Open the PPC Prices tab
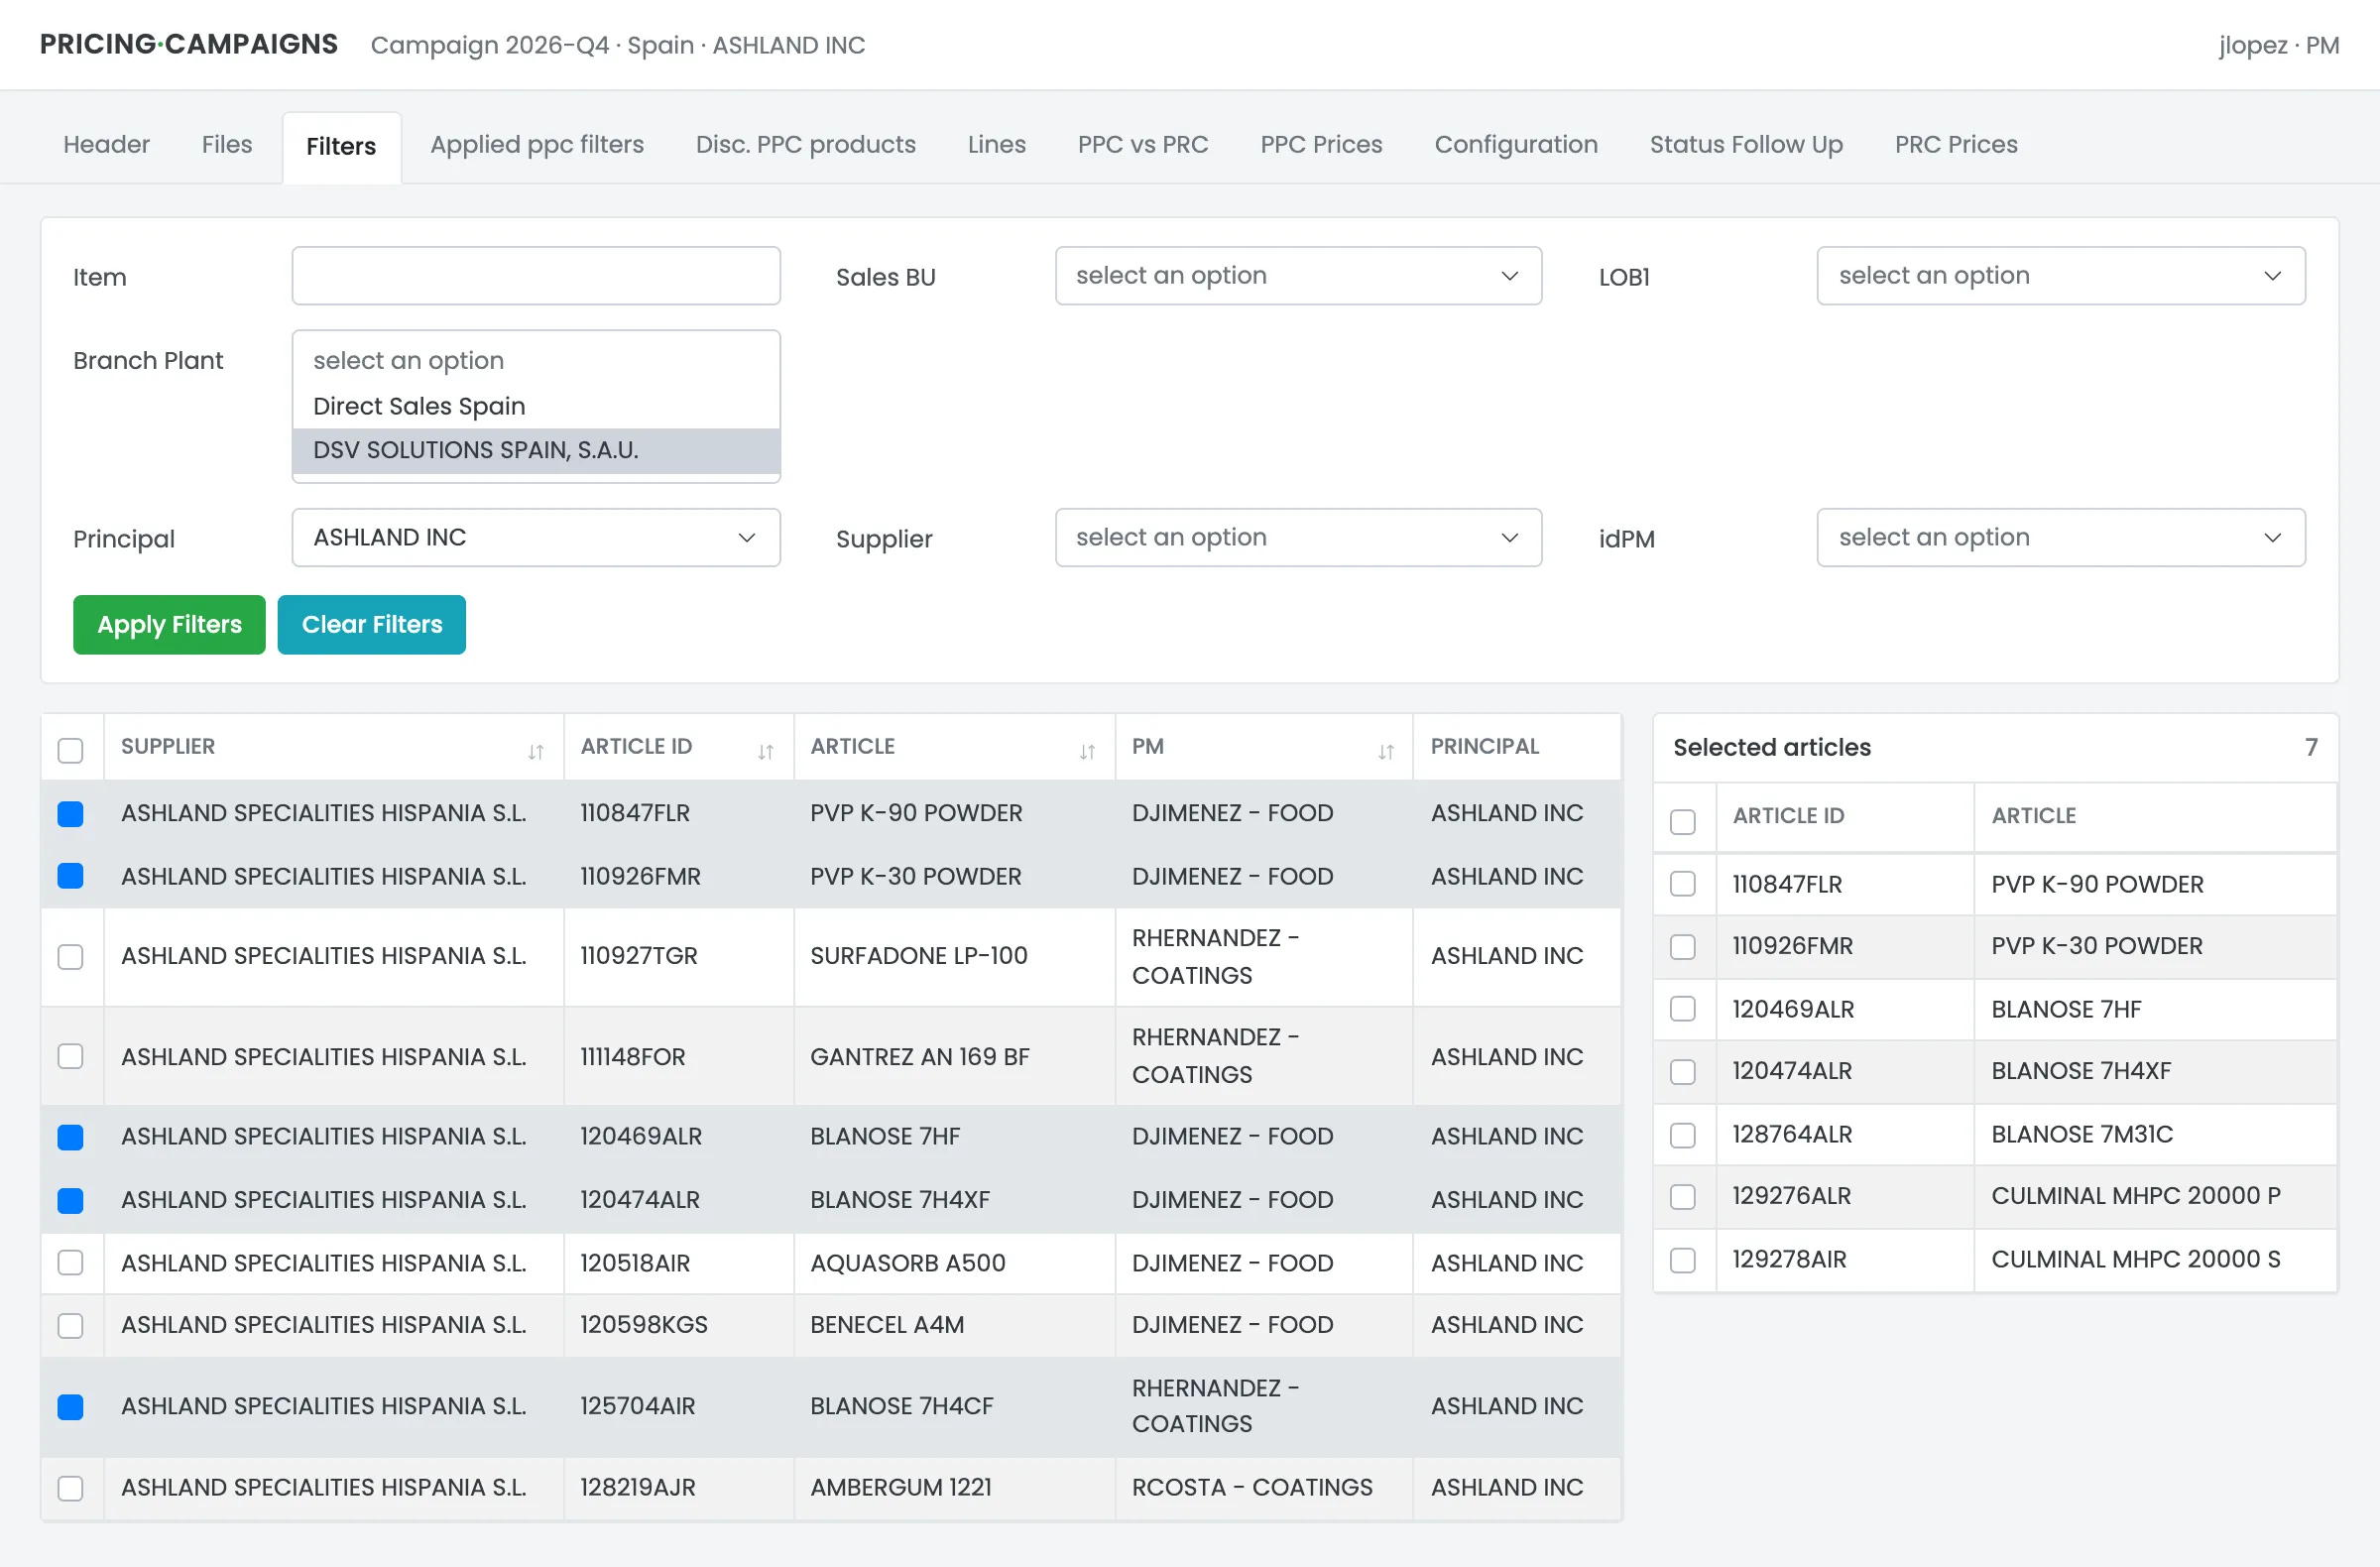Image resolution: width=2380 pixels, height=1567 pixels. (x=1321, y=145)
